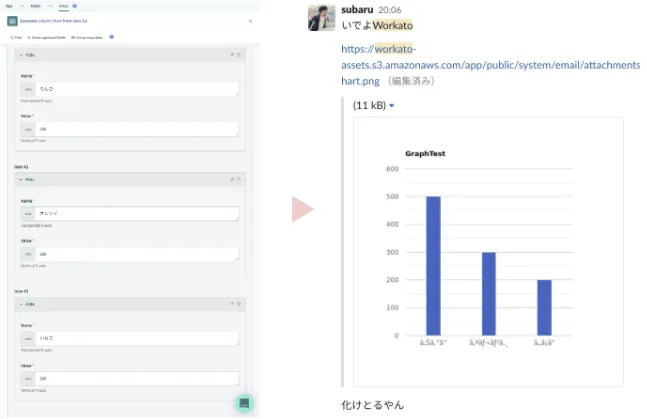Open the workato-assets S3 image link
The width and height of the screenshot is (647, 419).
click(491, 65)
